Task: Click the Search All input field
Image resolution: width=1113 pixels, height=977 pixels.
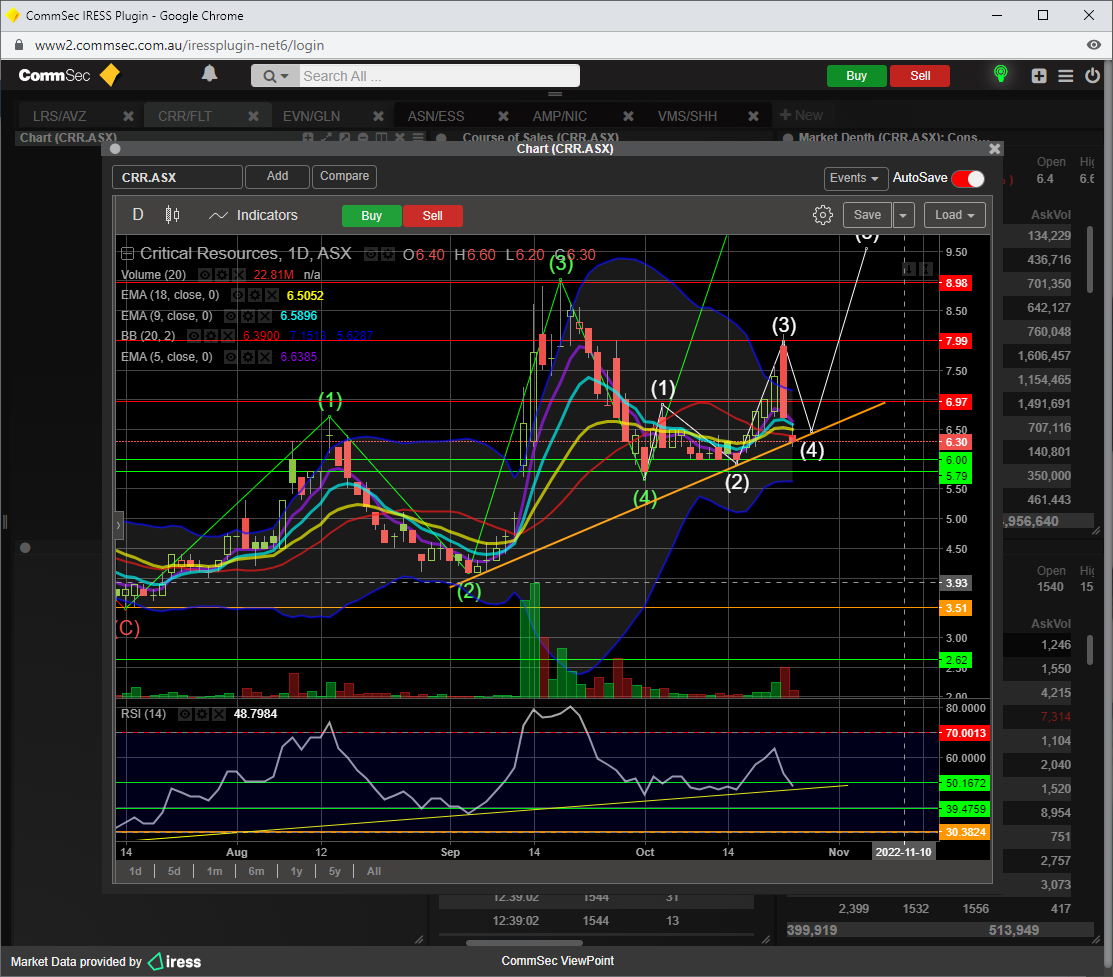Action: click(x=438, y=76)
